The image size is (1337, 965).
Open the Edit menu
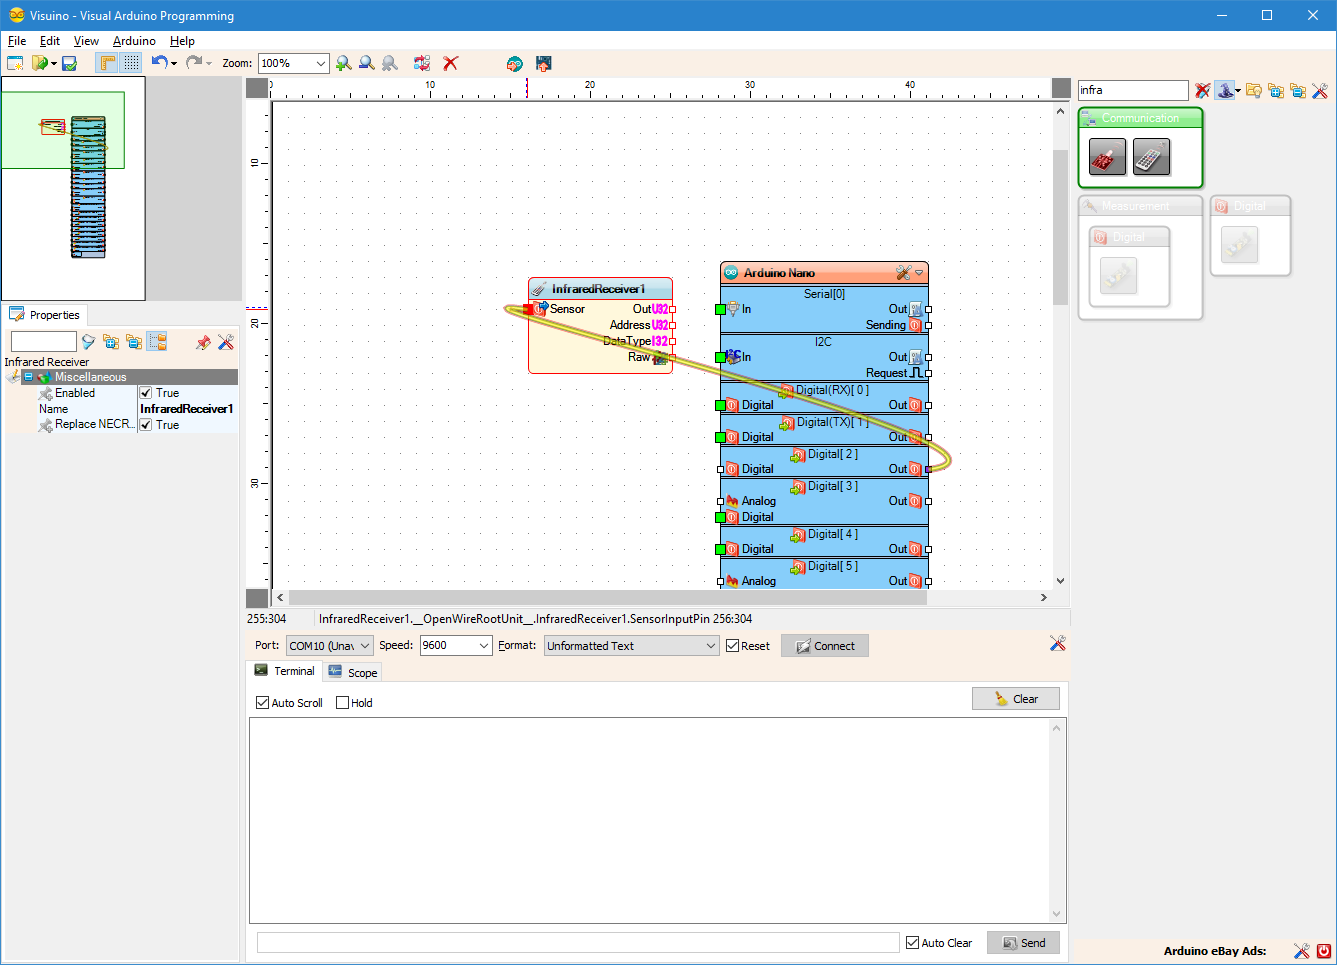point(50,41)
